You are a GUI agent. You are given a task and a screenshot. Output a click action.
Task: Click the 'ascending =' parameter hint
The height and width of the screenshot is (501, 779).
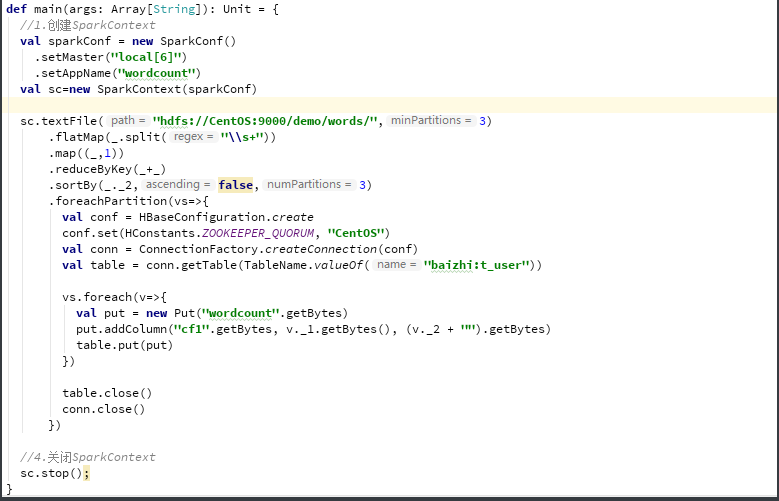(178, 184)
